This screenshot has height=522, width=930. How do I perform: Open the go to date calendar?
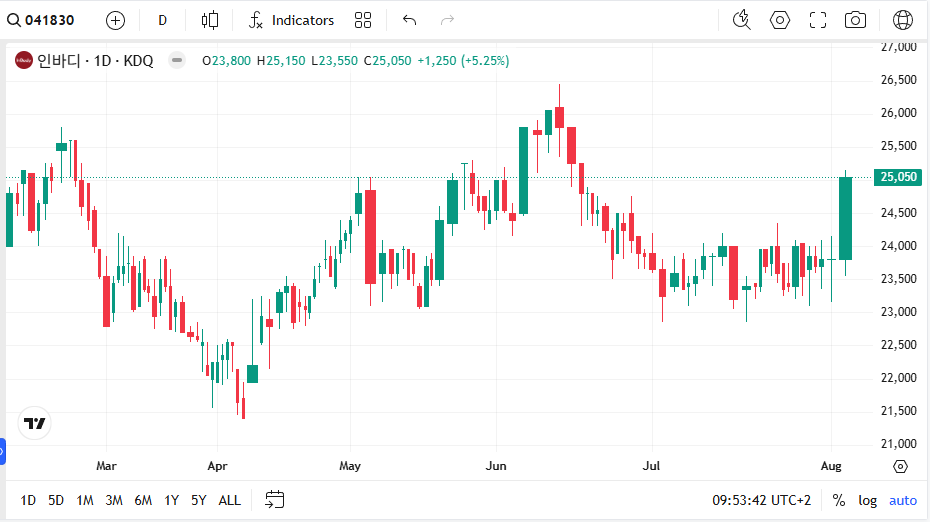point(275,499)
